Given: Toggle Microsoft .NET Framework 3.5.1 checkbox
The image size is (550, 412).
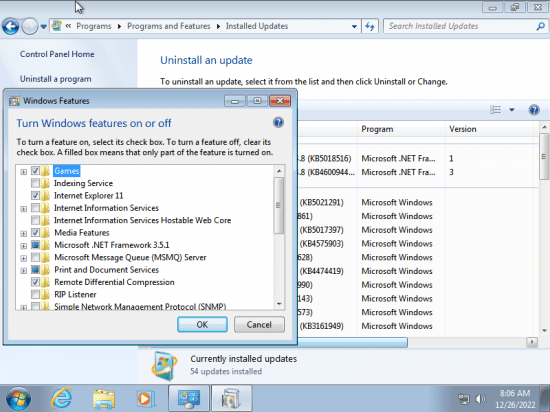Looking at the screenshot, I should 35,245.
